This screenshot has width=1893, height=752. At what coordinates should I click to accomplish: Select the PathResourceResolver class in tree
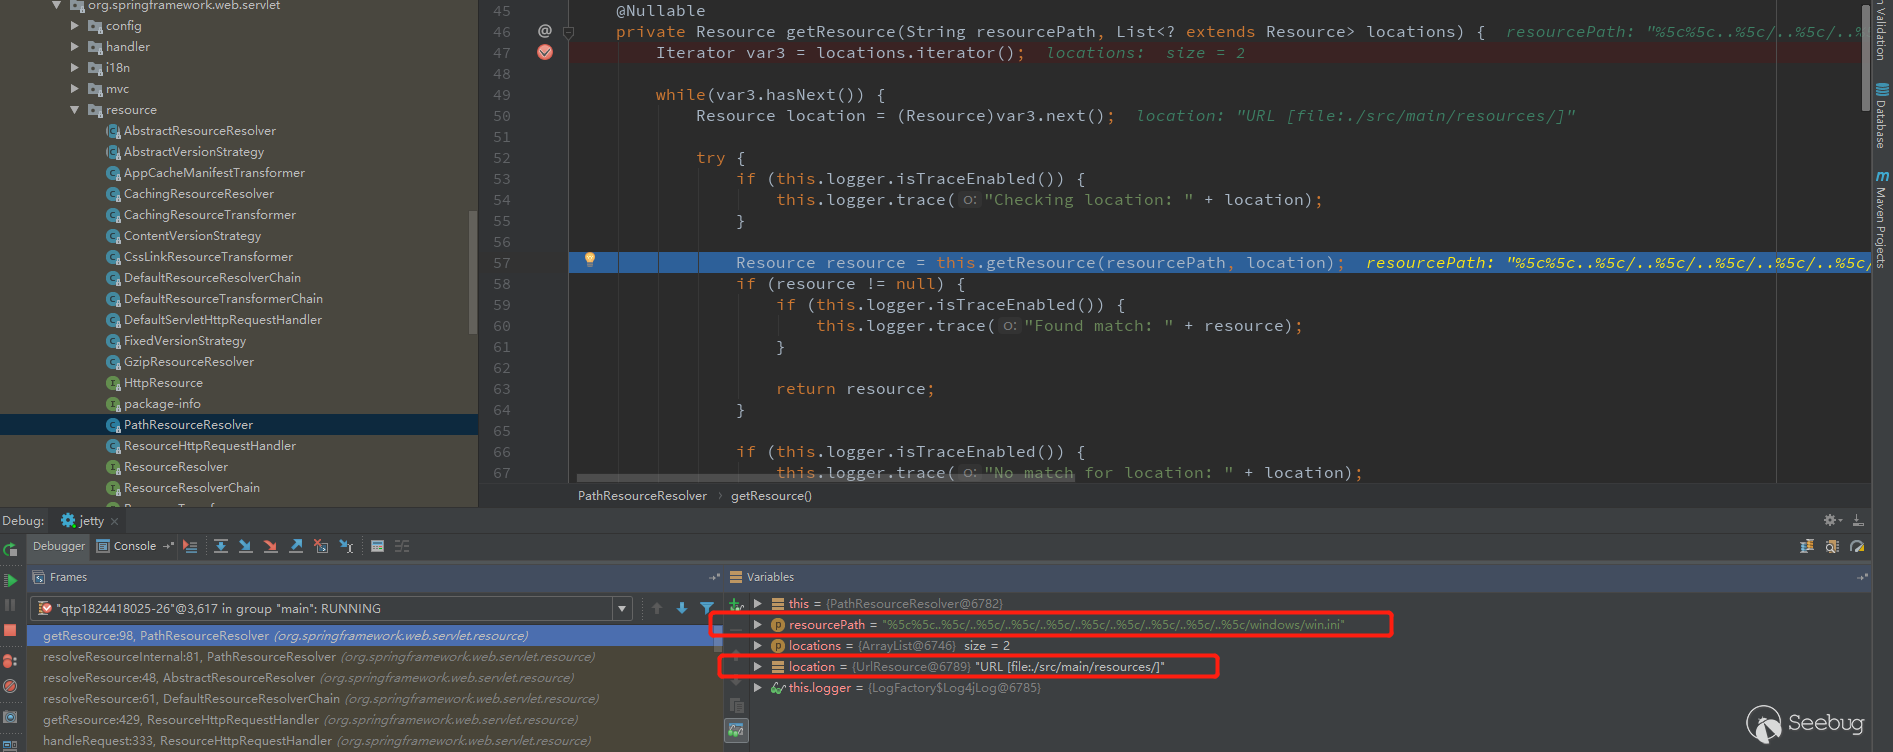click(188, 425)
